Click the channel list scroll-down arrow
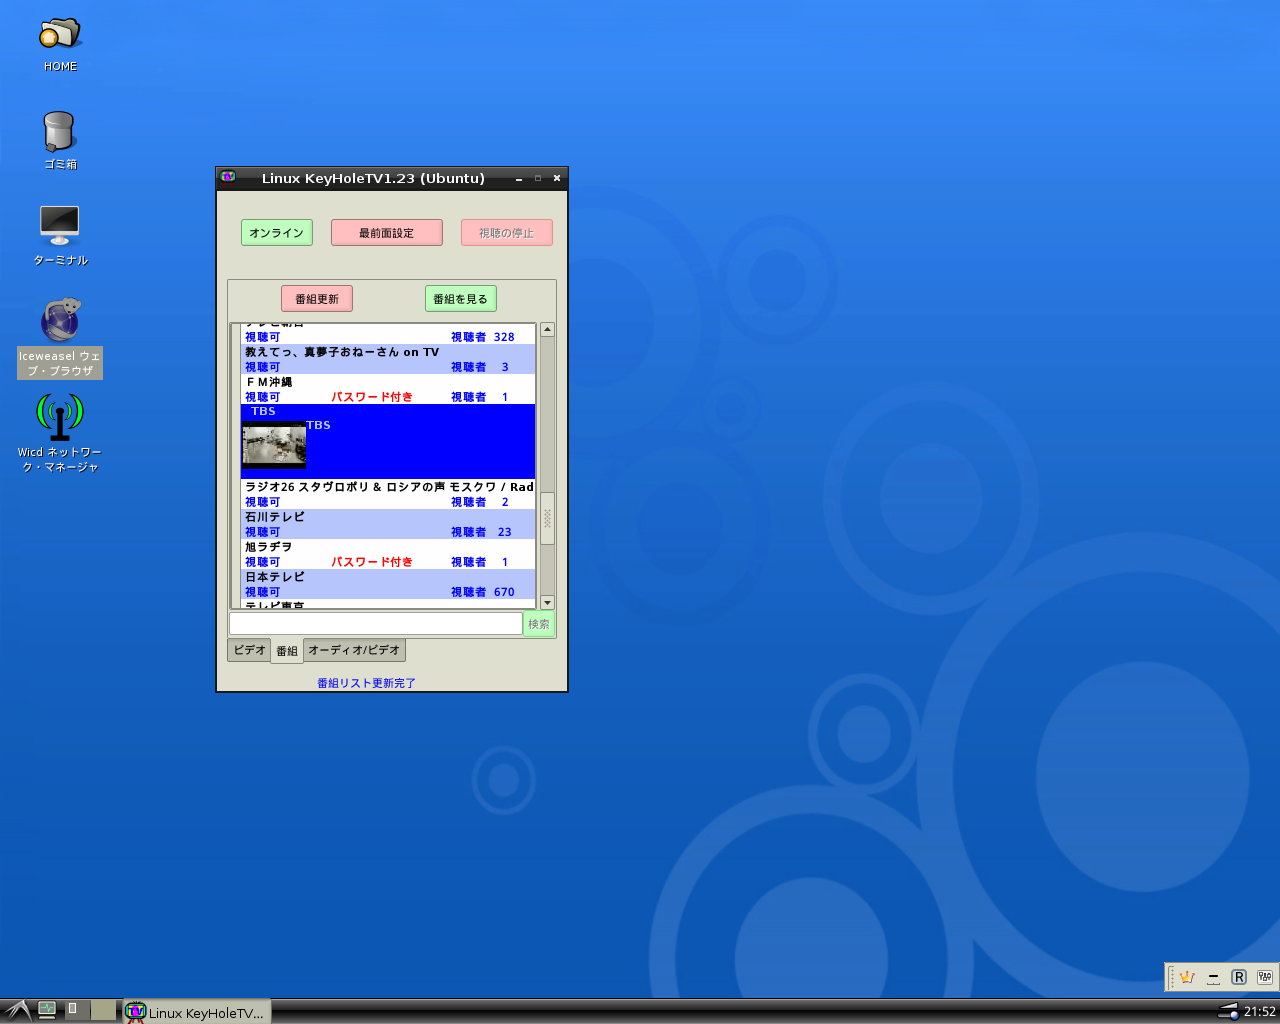 [x=547, y=602]
